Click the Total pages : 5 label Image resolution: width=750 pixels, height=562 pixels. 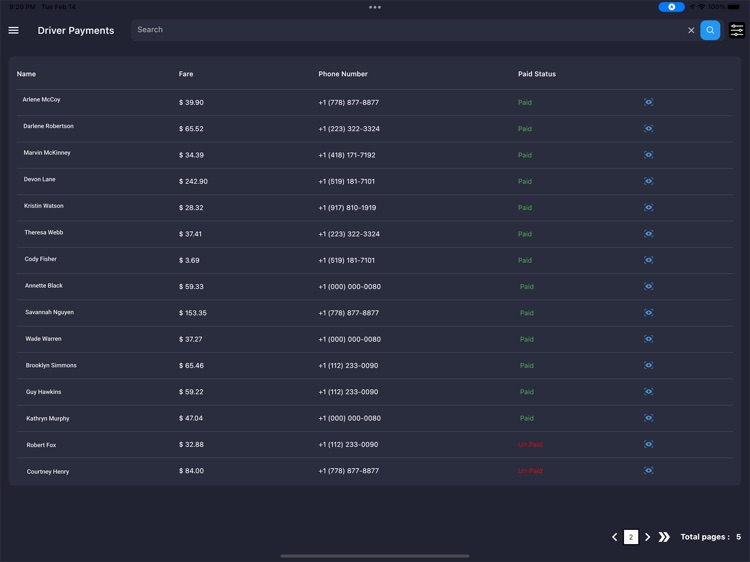point(711,537)
